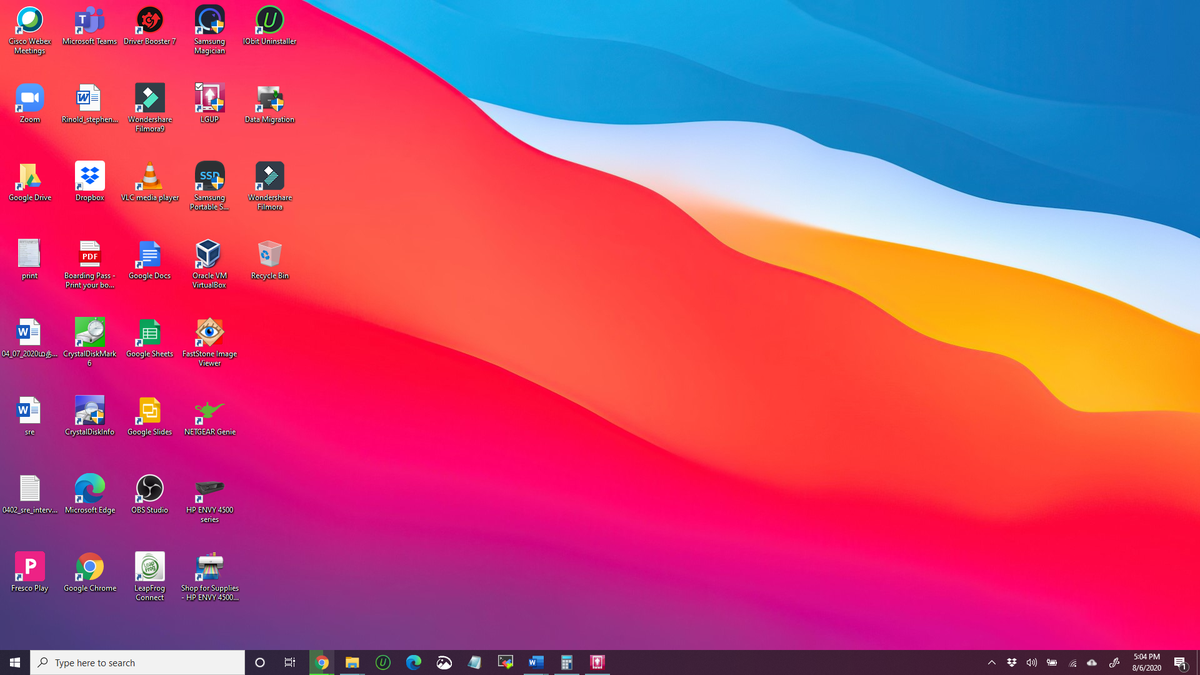
Task: Open IObit Uninstaller from taskbar
Action: (382, 662)
